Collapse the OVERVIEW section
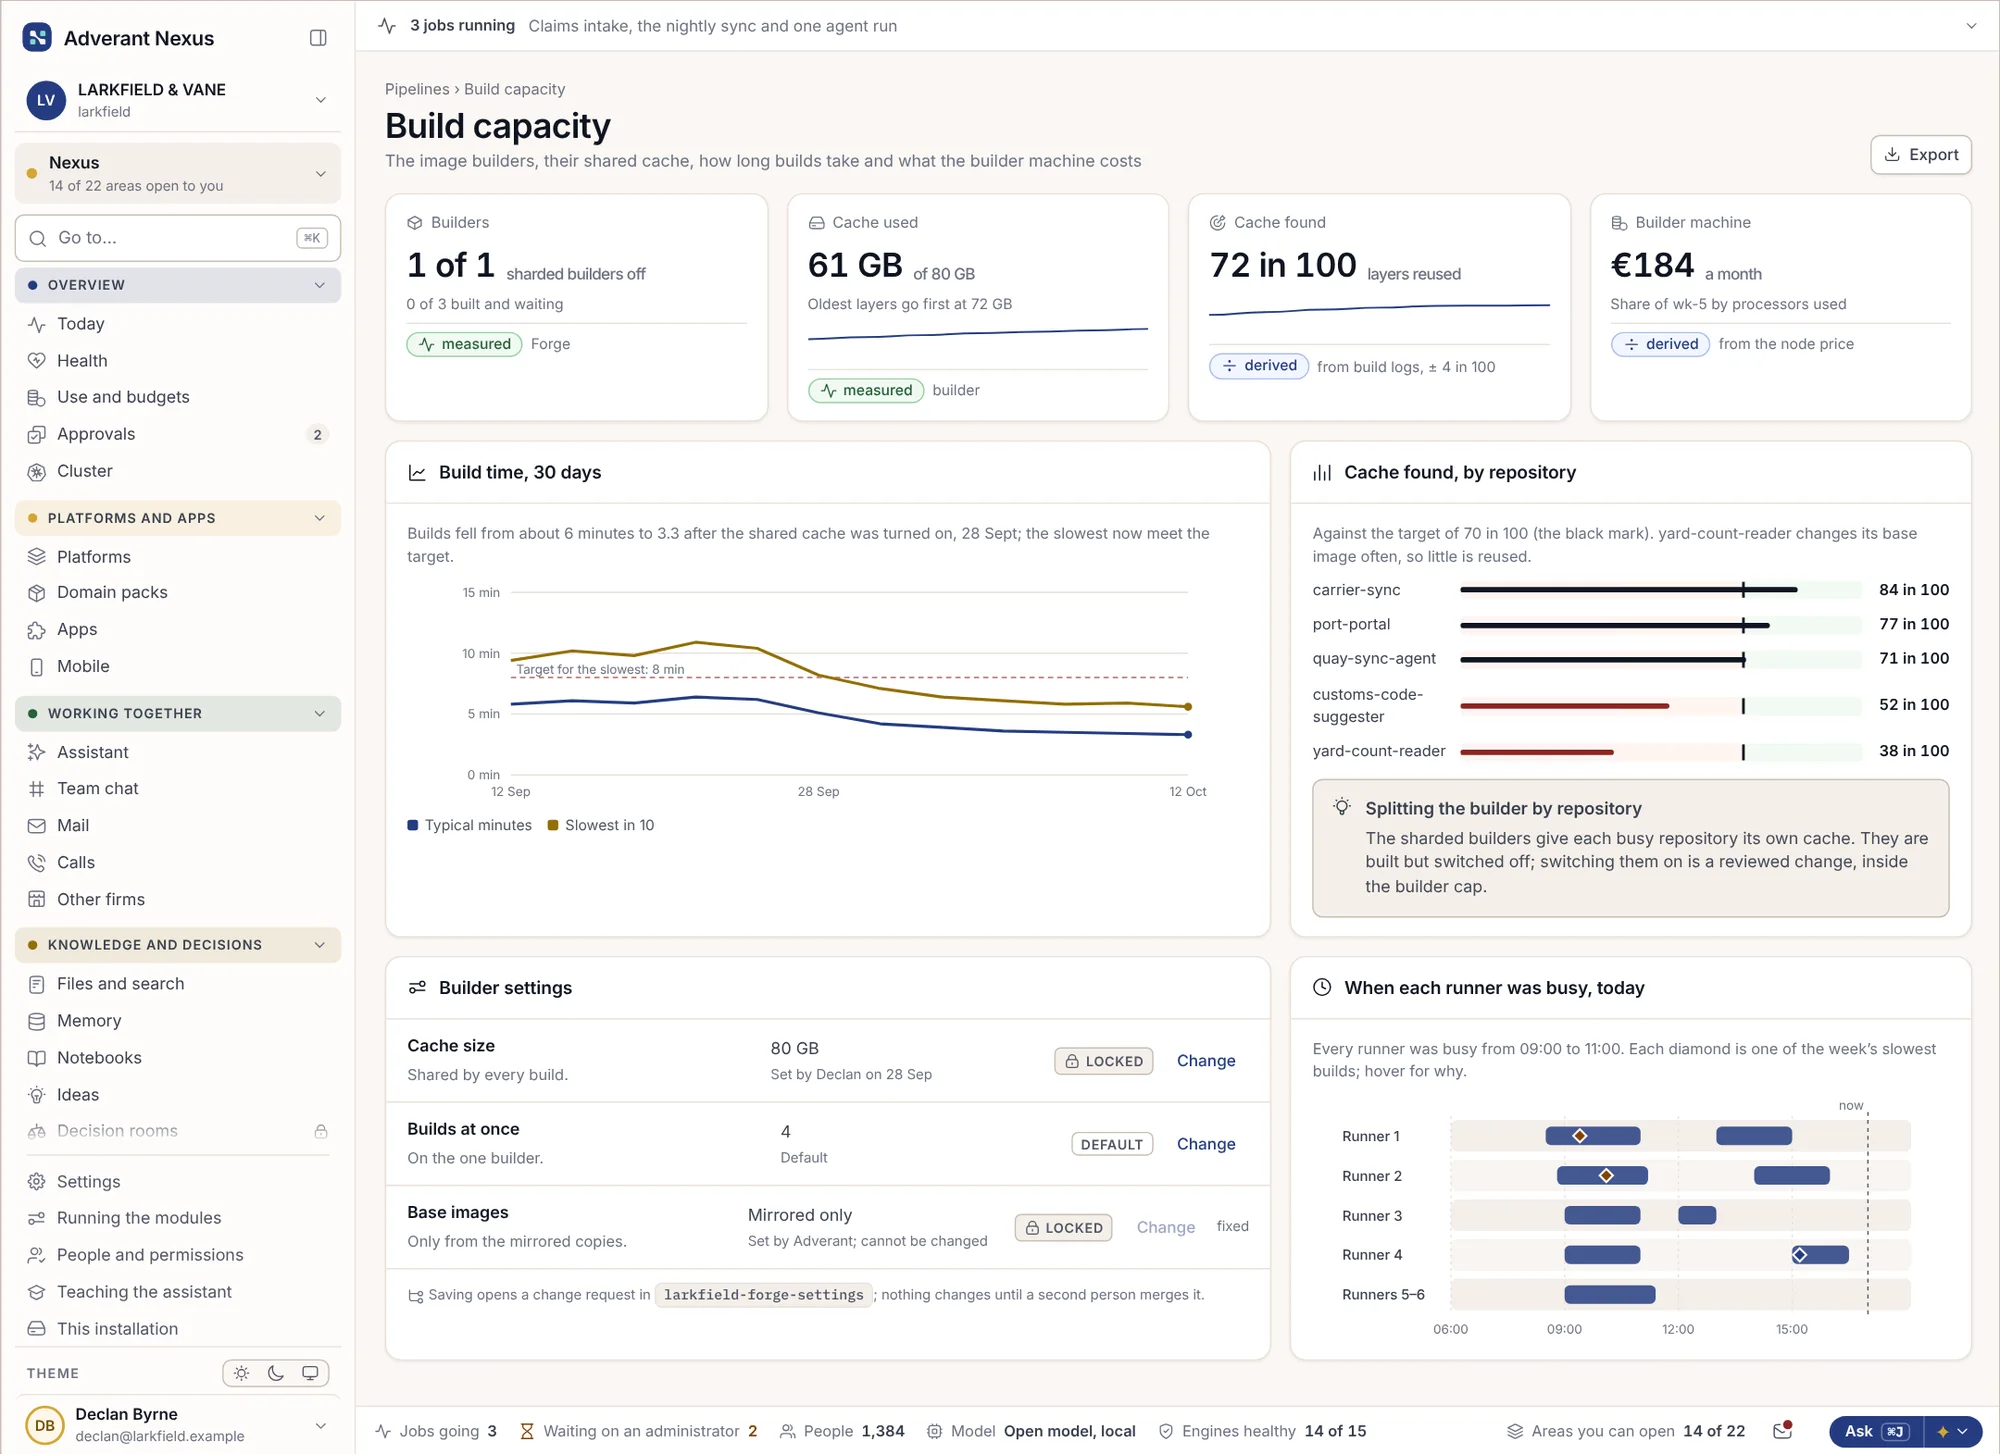 (x=178, y=285)
